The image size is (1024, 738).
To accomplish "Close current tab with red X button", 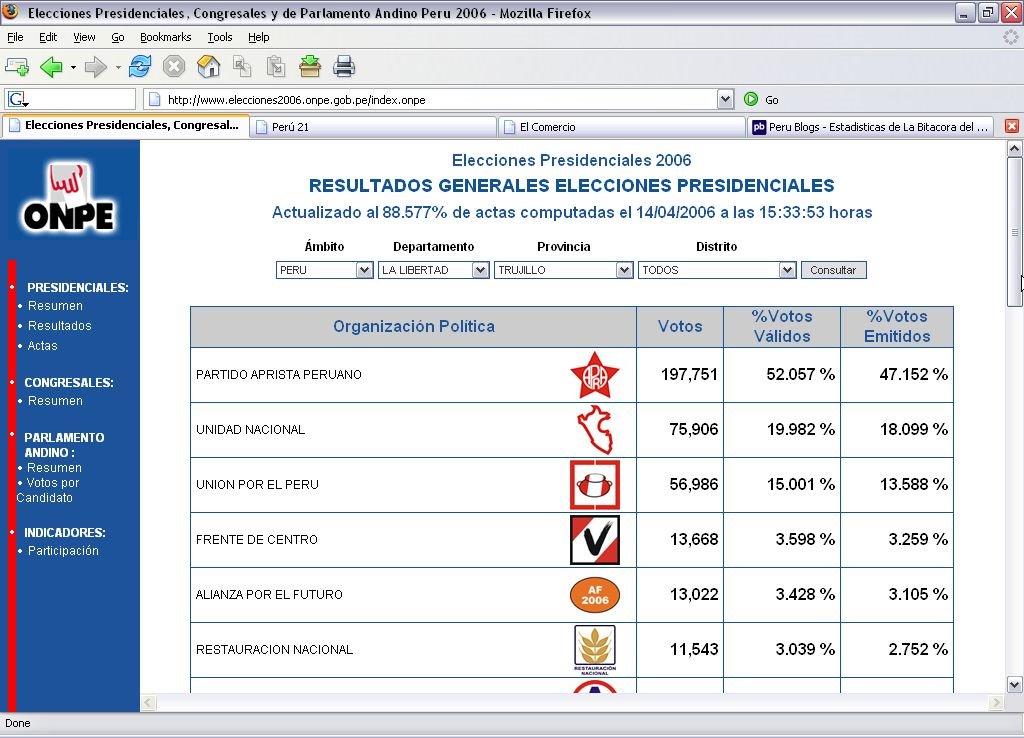I will pos(1012,126).
